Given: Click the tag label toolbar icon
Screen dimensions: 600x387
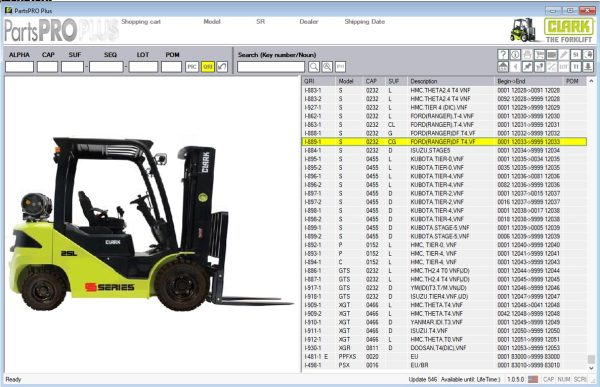Looking at the screenshot, I should tap(551, 55).
